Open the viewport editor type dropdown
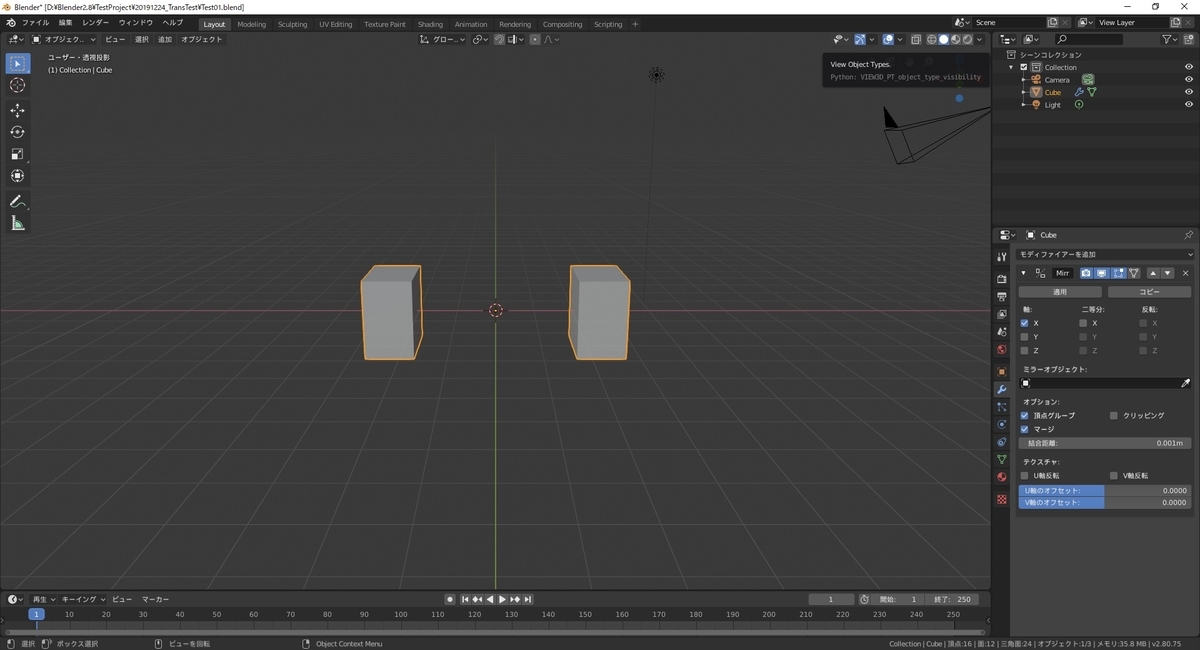 (16, 39)
